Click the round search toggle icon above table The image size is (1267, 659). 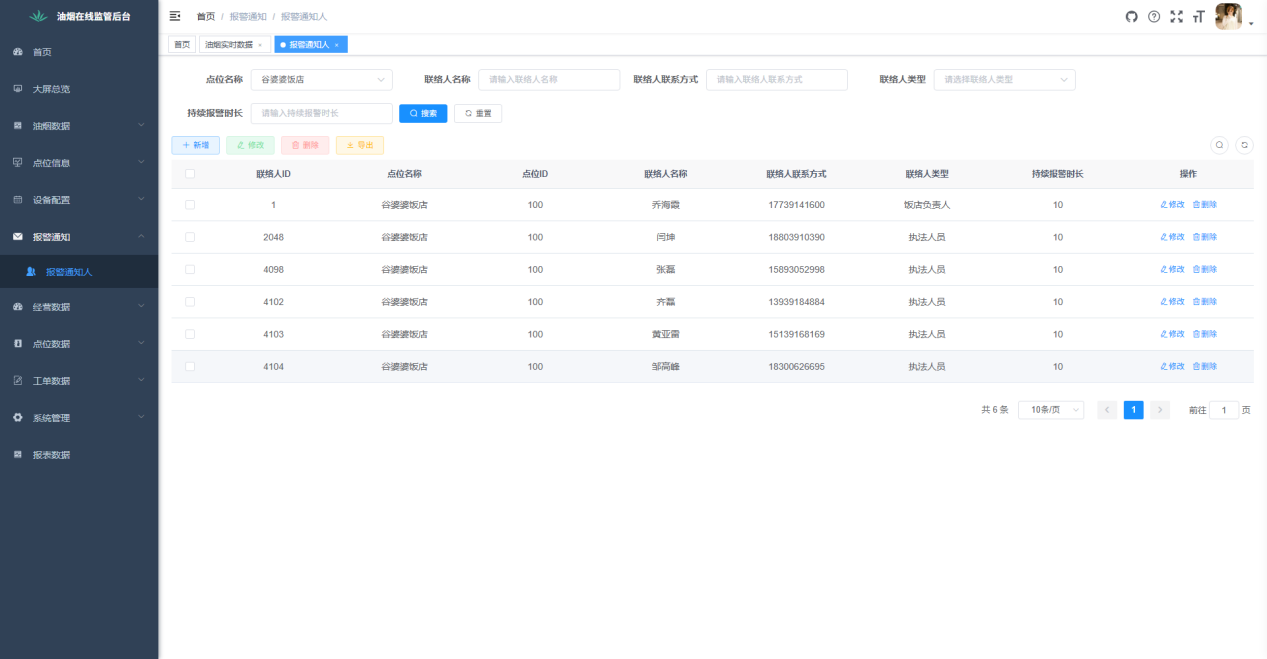[x=1220, y=145]
